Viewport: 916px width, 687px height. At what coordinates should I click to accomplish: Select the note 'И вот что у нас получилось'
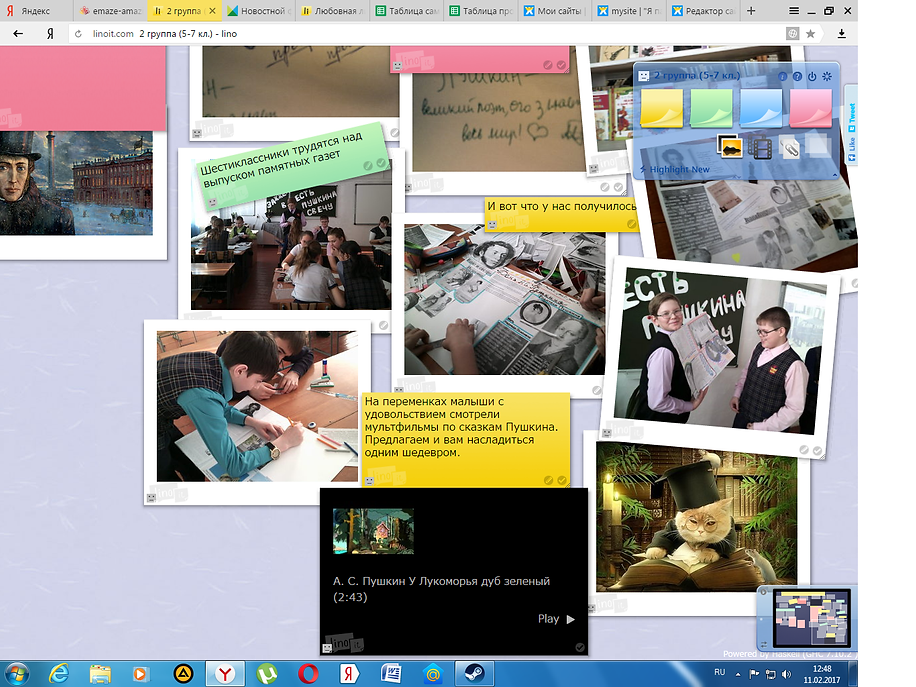[561, 213]
